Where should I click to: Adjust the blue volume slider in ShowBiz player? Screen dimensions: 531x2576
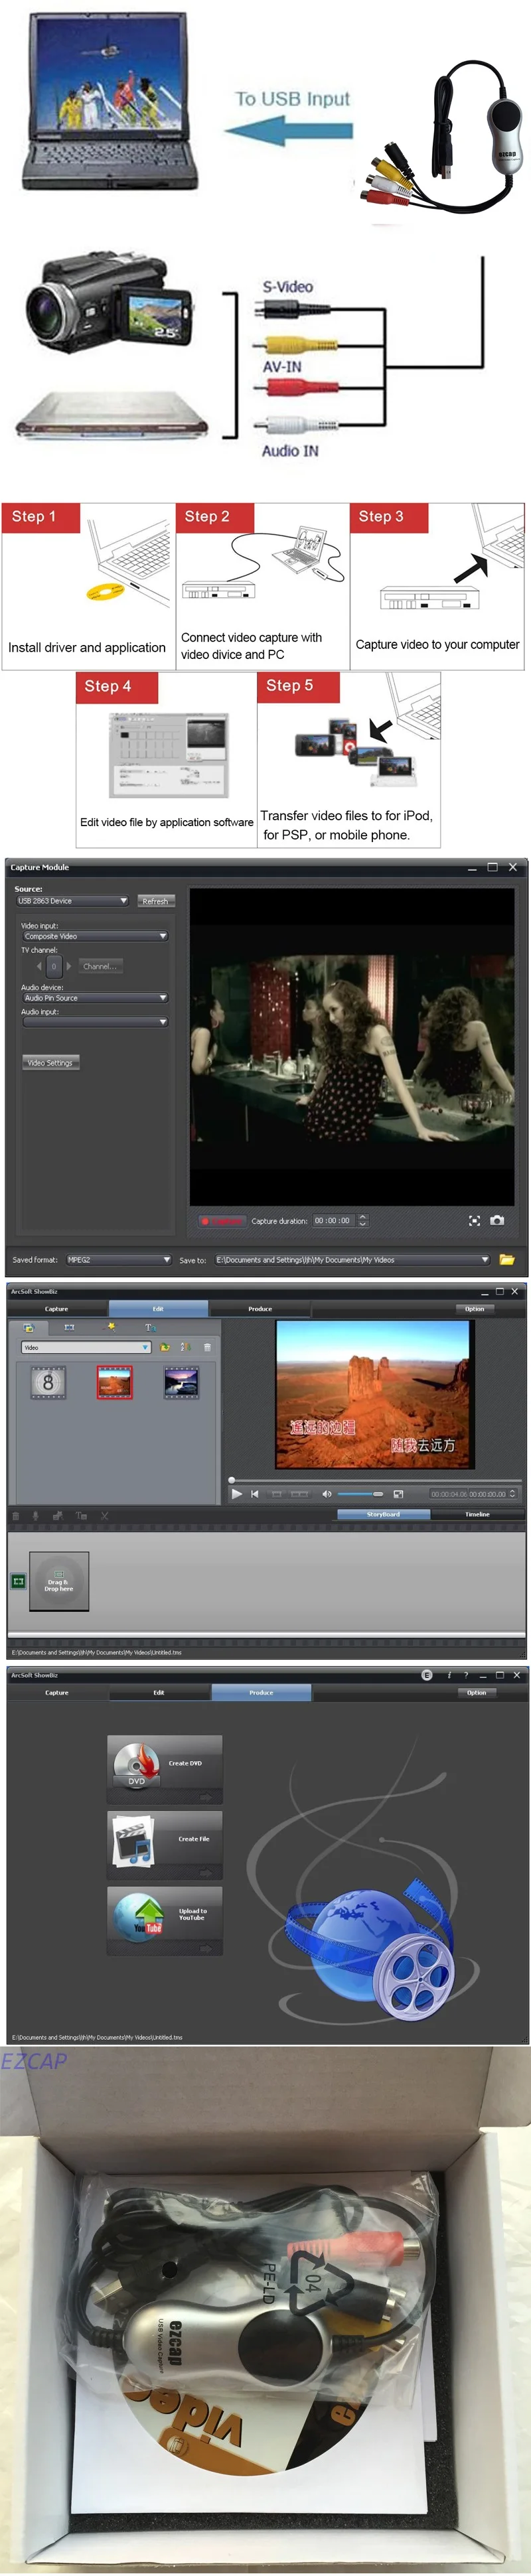click(360, 1493)
